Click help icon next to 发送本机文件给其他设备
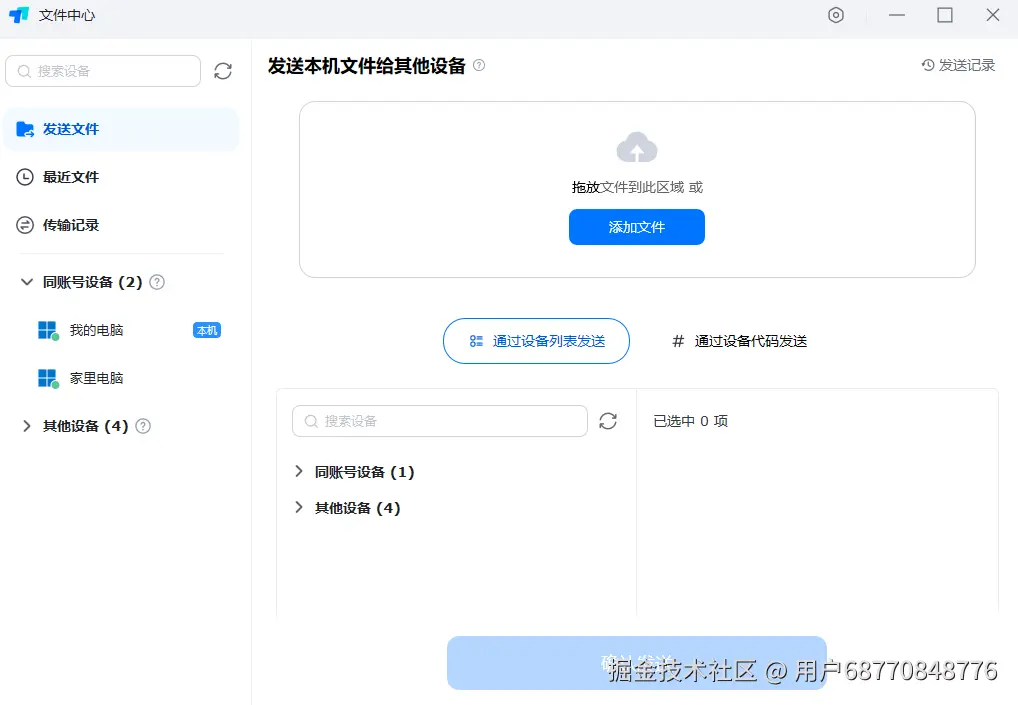The image size is (1018, 705). [x=479, y=65]
